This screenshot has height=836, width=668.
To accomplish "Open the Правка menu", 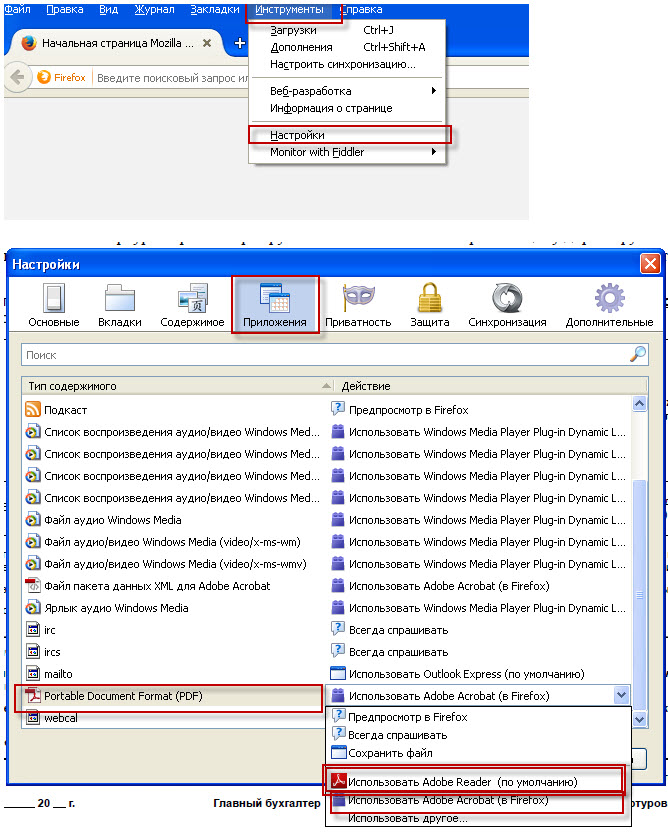I will [x=65, y=9].
